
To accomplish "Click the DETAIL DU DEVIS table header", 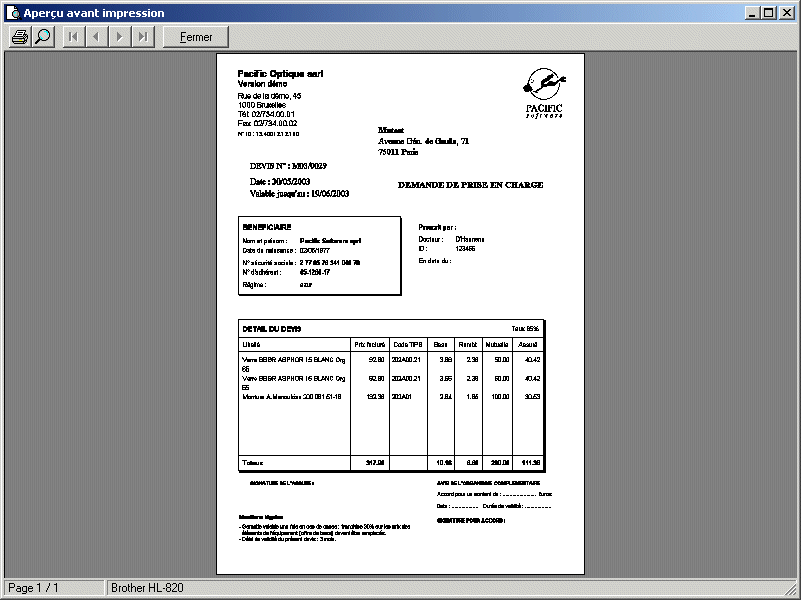I will [x=272, y=328].
